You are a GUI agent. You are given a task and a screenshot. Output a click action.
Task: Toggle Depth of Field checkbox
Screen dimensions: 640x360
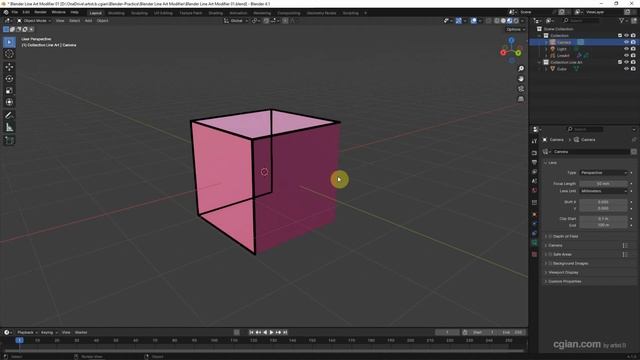550,236
